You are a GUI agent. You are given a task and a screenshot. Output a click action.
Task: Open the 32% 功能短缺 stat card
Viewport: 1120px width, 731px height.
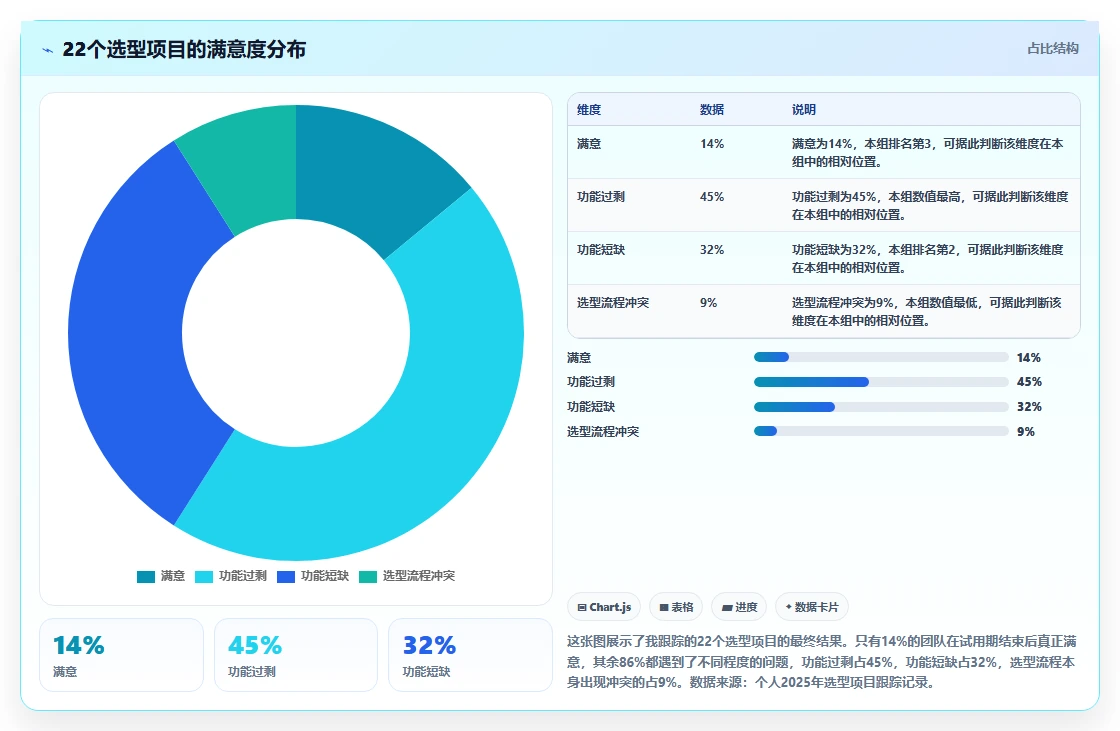click(x=470, y=655)
